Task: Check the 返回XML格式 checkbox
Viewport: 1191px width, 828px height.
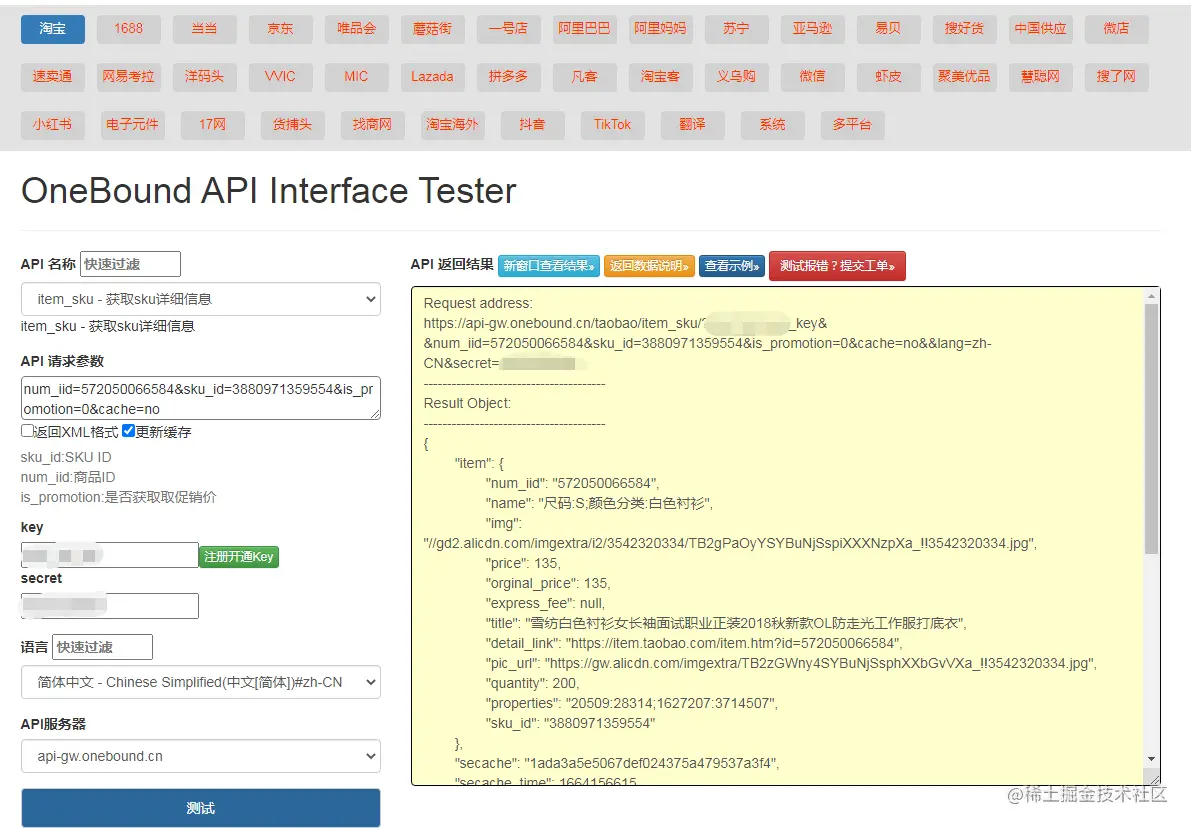Action: click(x=27, y=431)
